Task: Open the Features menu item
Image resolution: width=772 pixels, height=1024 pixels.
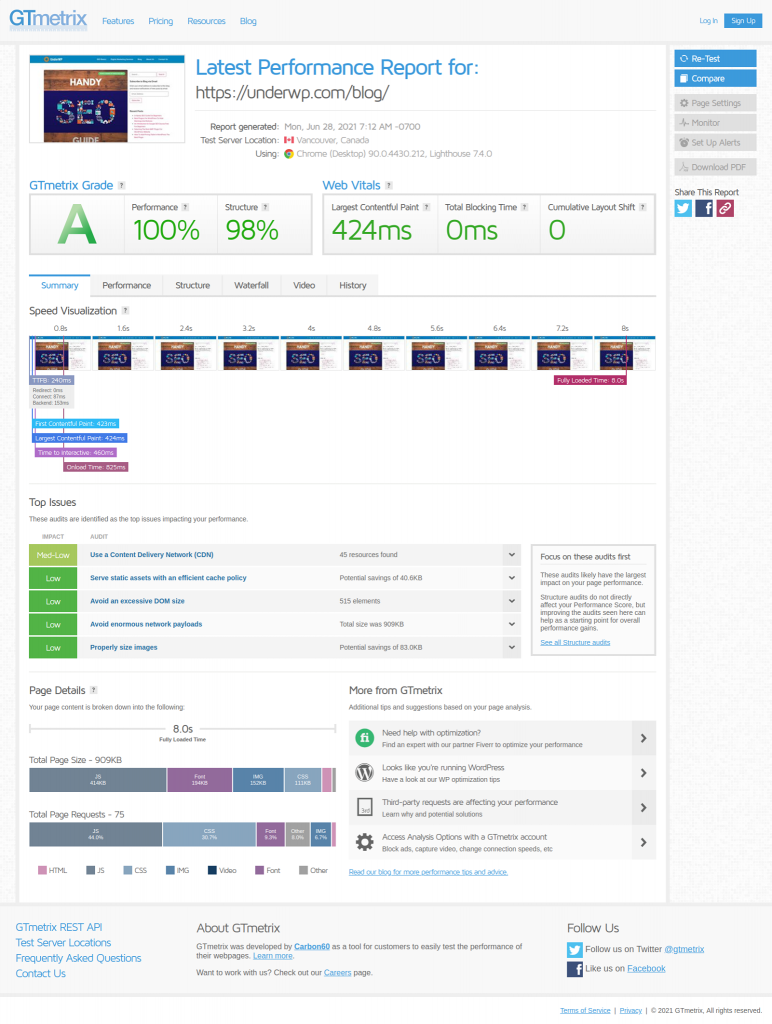Action: 118,21
